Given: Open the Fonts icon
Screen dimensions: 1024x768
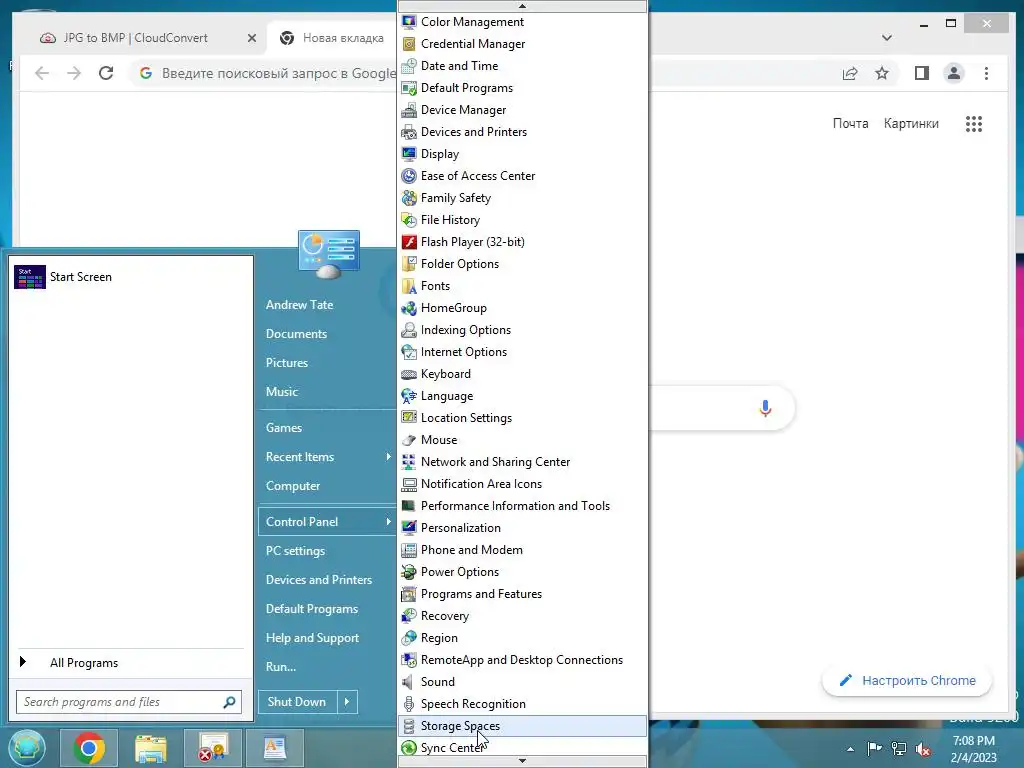Looking at the screenshot, I should tap(409, 286).
